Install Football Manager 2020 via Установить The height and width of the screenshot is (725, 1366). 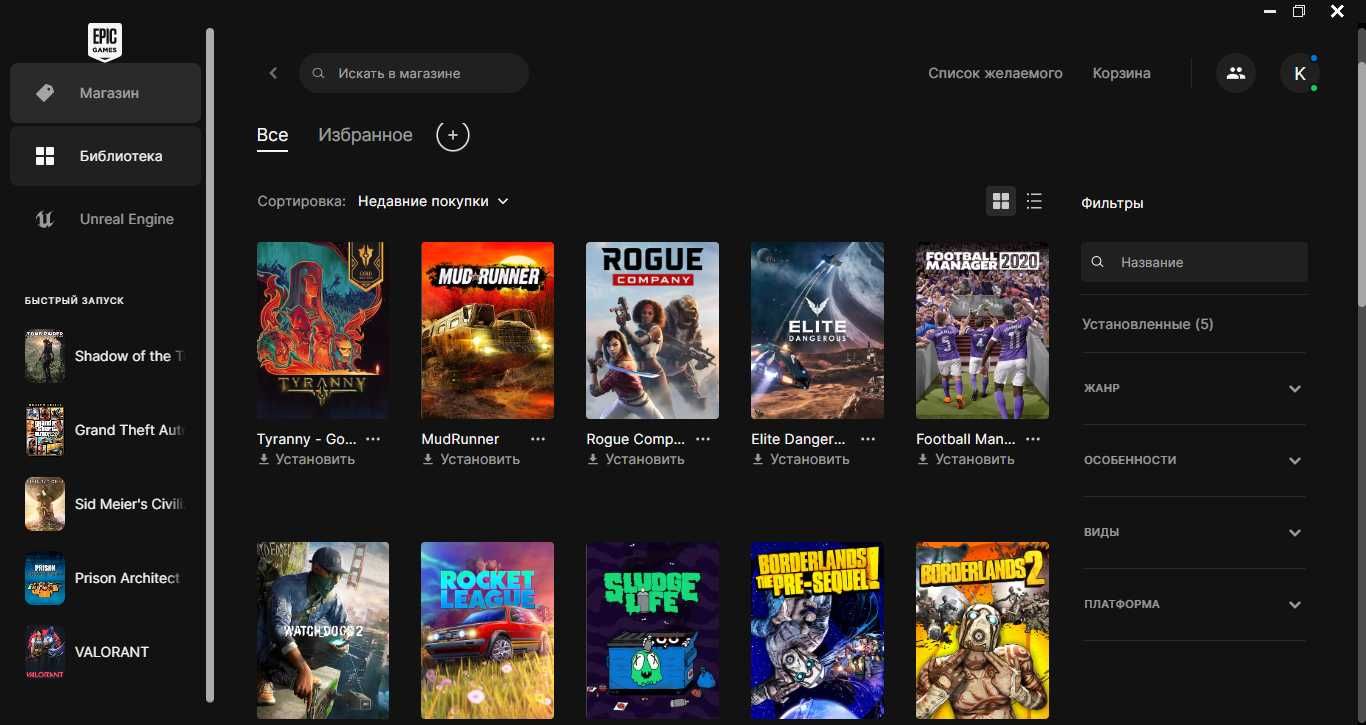click(966, 459)
